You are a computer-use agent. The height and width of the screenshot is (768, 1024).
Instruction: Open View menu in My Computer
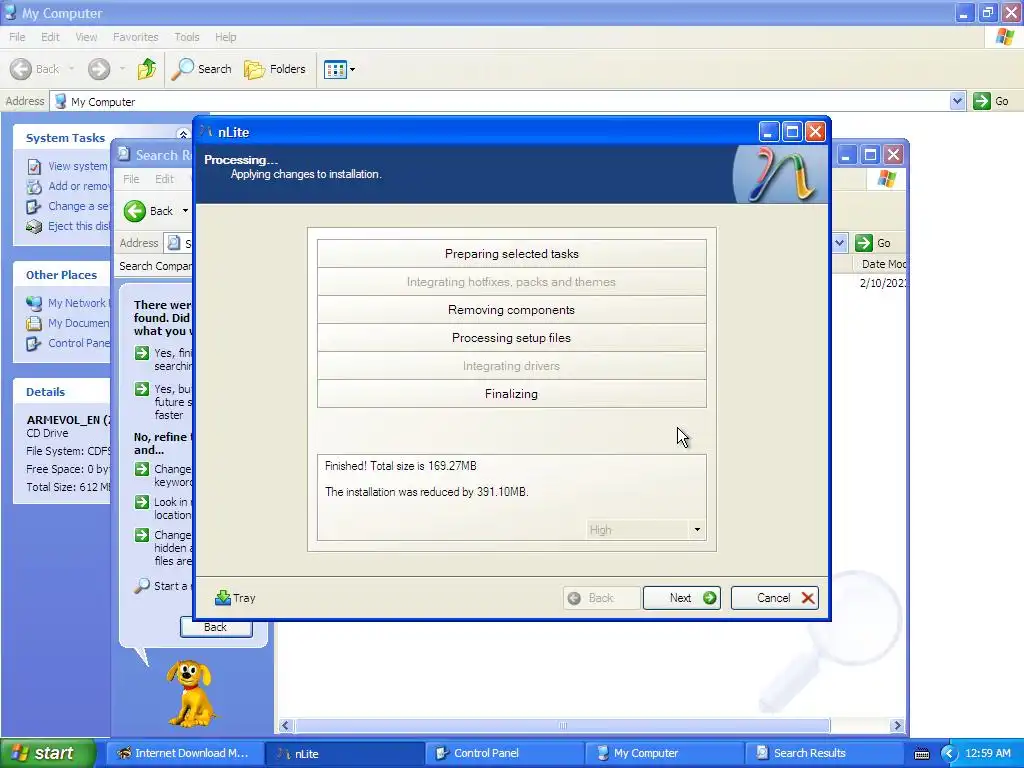coord(86,37)
